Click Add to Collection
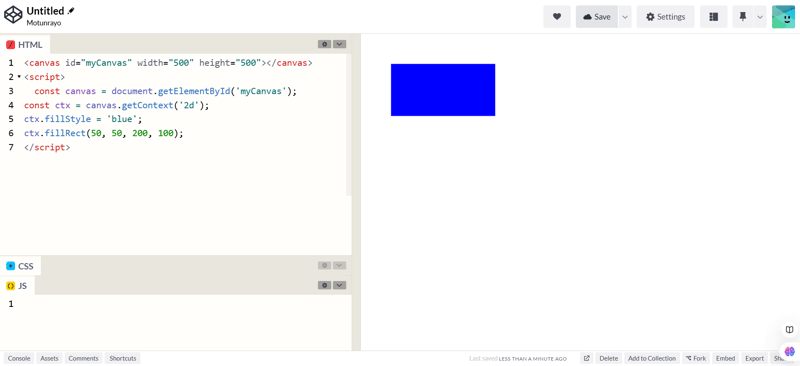The height and width of the screenshot is (366, 800). pos(652,358)
